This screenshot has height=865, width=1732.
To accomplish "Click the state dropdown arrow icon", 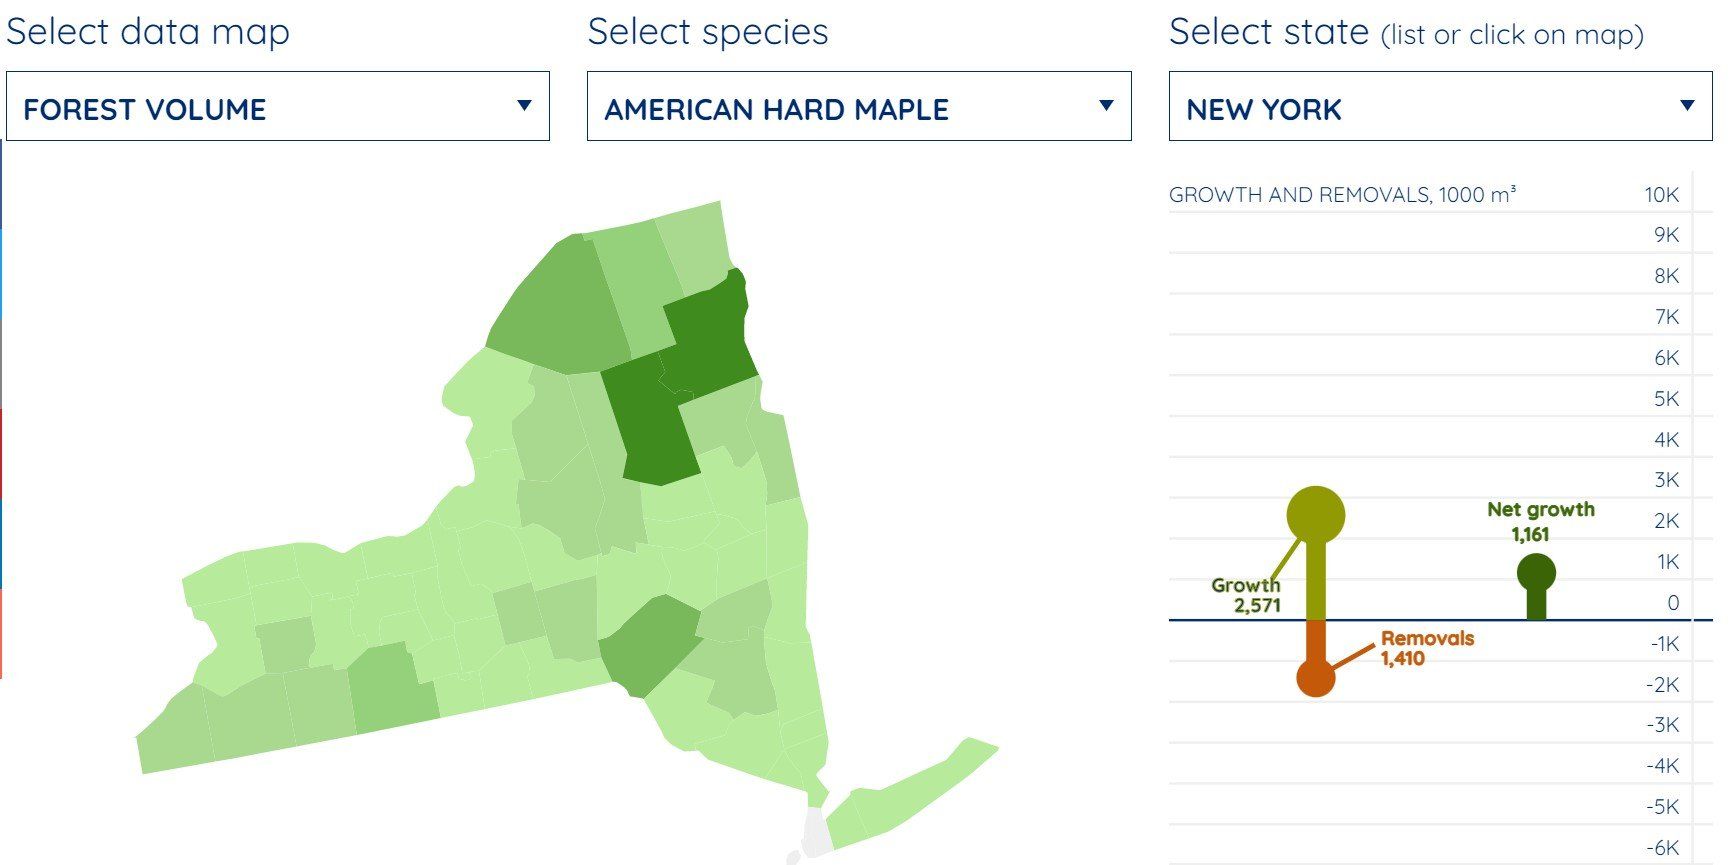I will click(1688, 105).
